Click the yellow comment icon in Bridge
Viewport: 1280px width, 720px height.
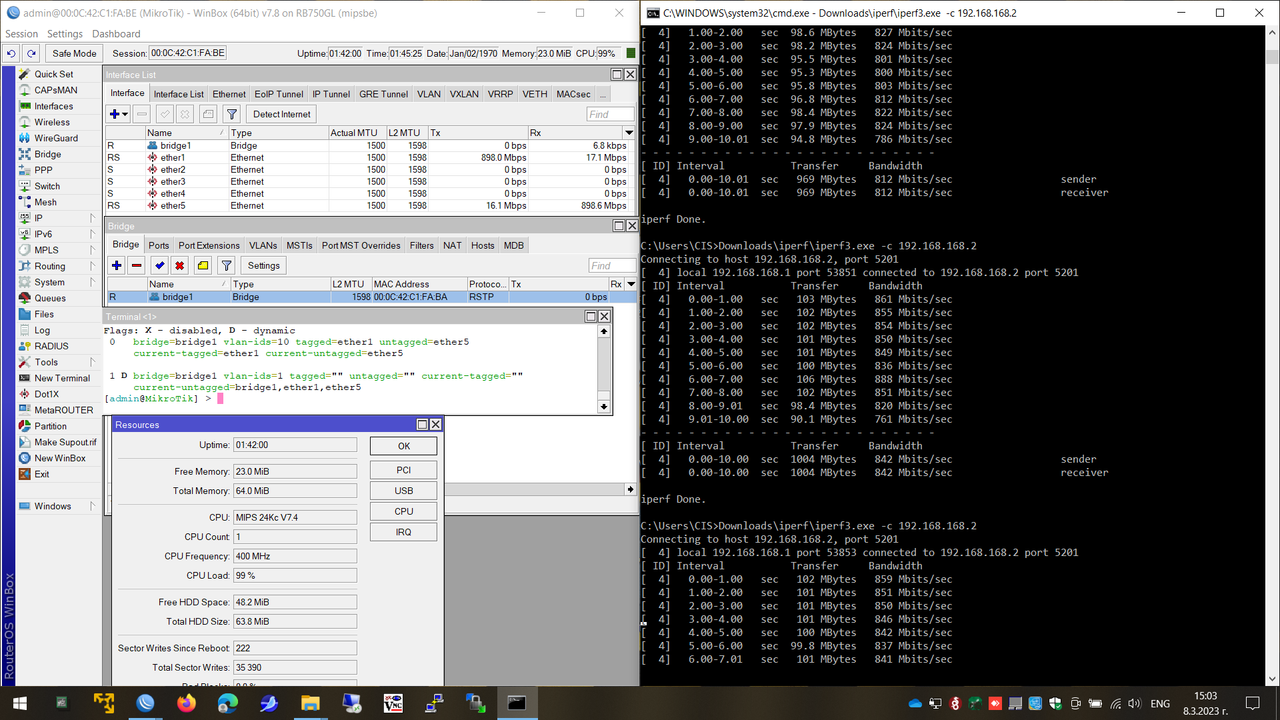coord(202,265)
